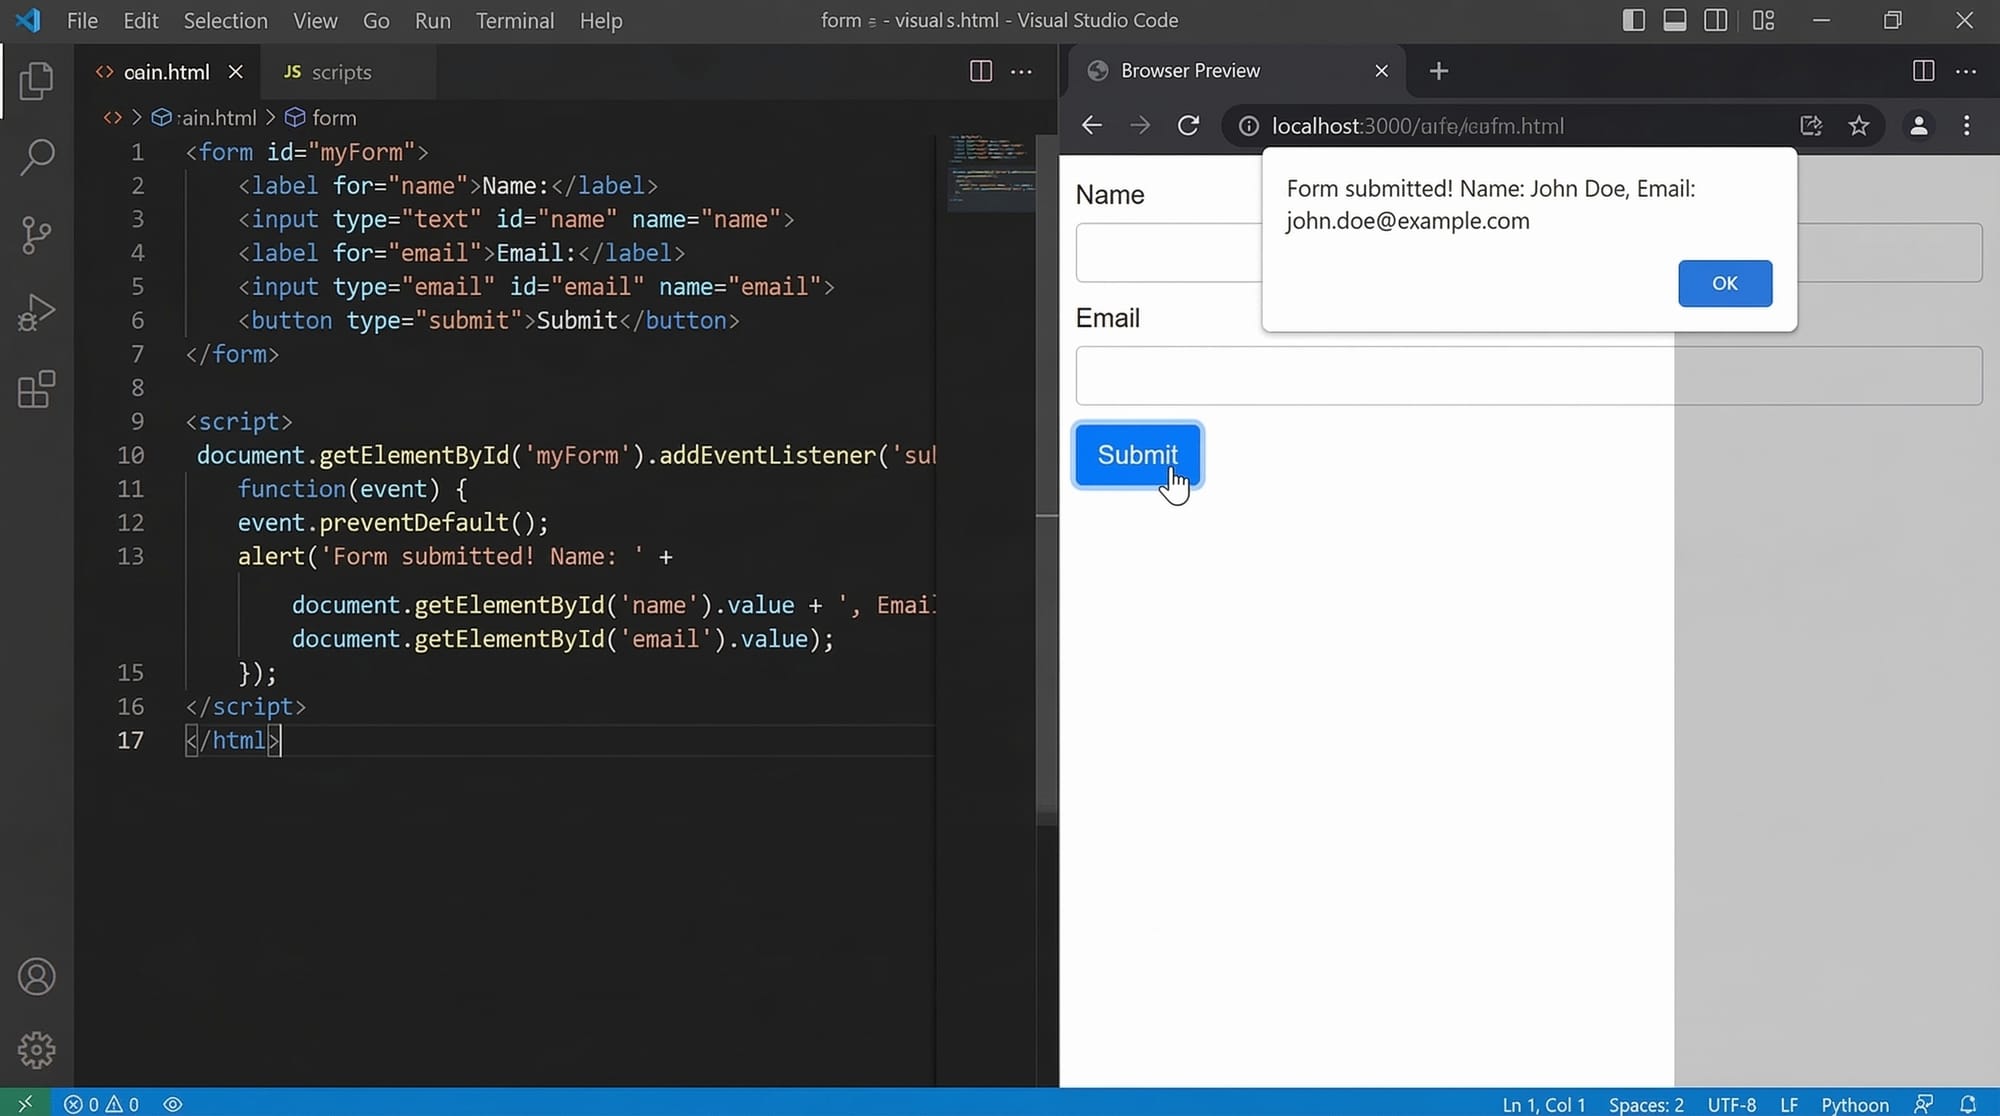Open Run and Debug view
The height and width of the screenshot is (1116, 2000).
tap(36, 312)
